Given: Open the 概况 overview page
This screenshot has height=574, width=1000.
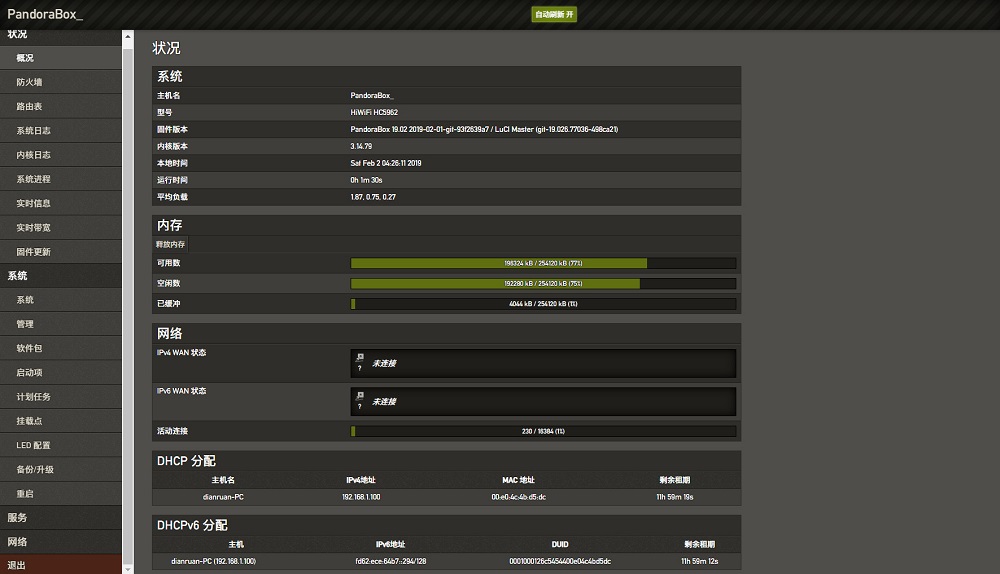Looking at the screenshot, I should (61, 57).
